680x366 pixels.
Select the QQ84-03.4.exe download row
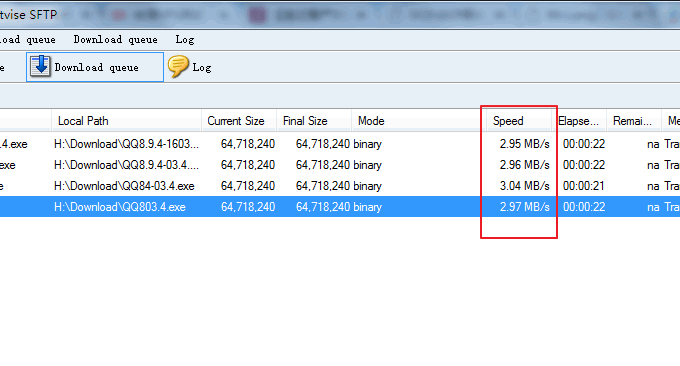[340, 186]
